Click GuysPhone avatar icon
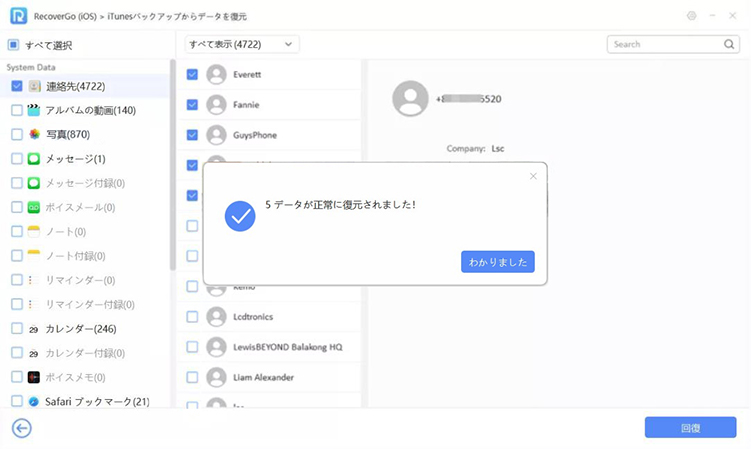The height and width of the screenshot is (449, 751). click(x=216, y=135)
